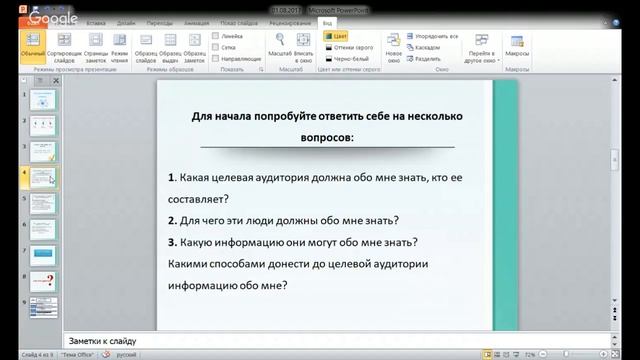Select slide 9 thumbnail
Viewport: 640px width, 360px height.
[x=44, y=307]
